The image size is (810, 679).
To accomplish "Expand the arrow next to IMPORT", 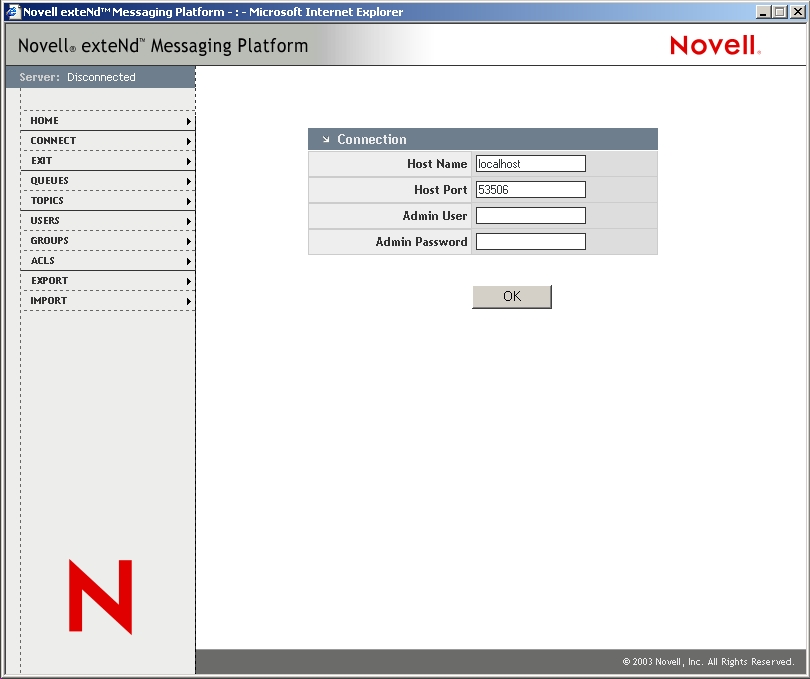I will (x=189, y=301).
